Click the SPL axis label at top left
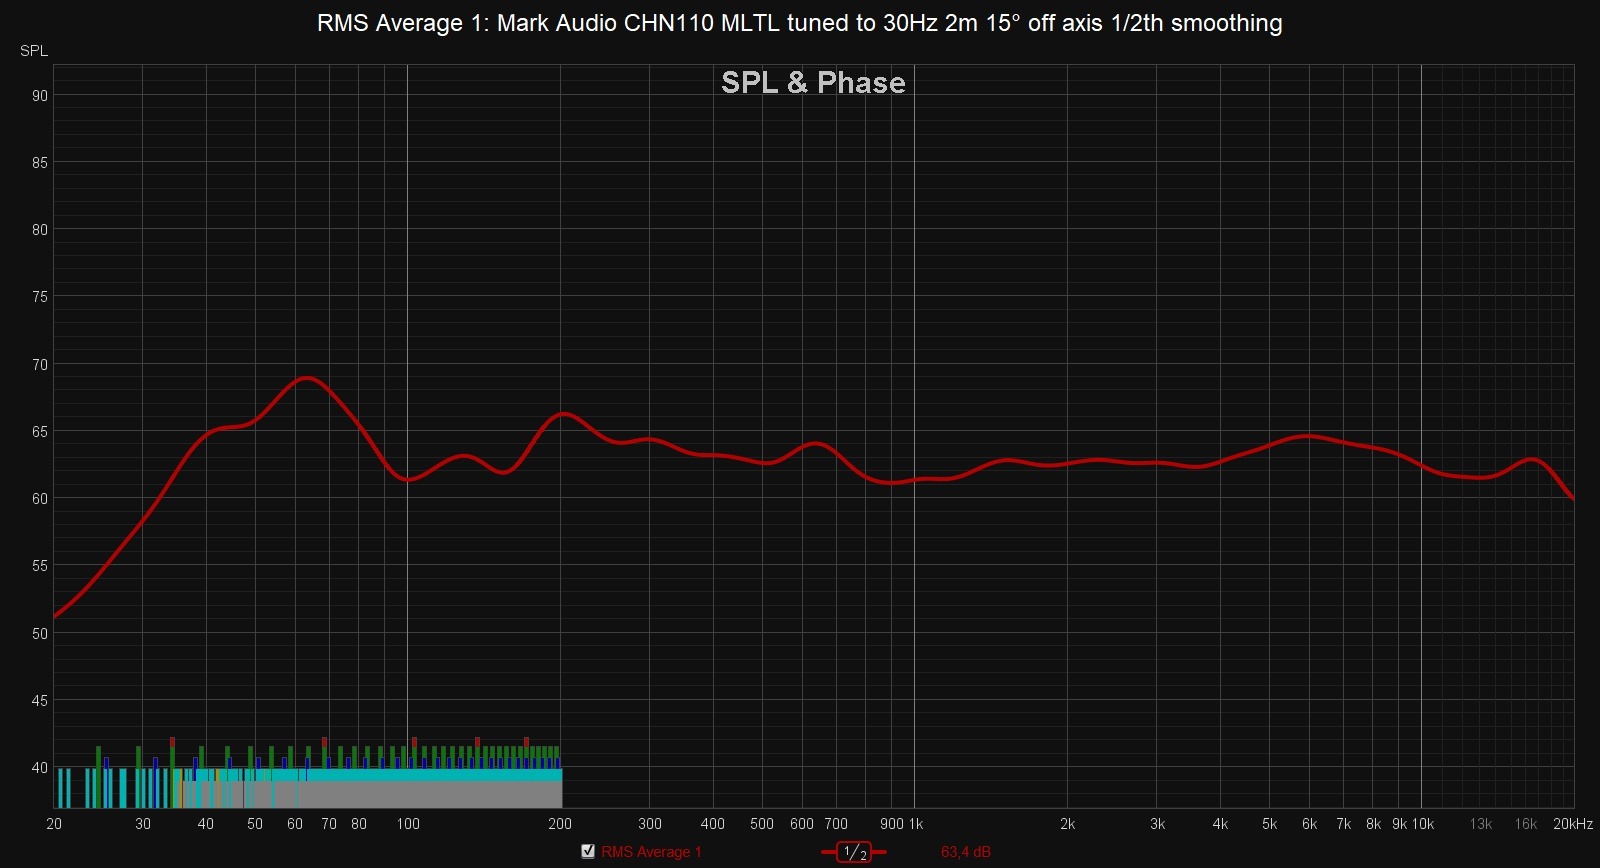 pyautogui.click(x=34, y=50)
